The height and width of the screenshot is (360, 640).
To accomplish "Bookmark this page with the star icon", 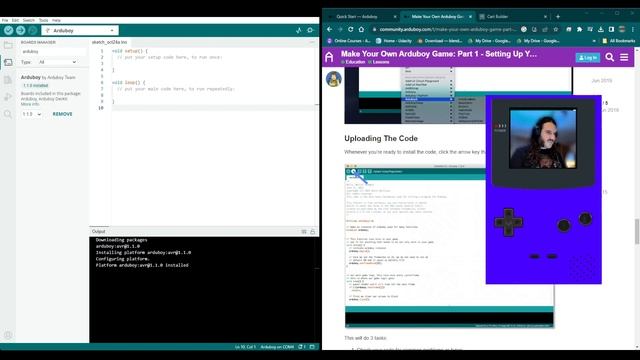I will (556, 29).
